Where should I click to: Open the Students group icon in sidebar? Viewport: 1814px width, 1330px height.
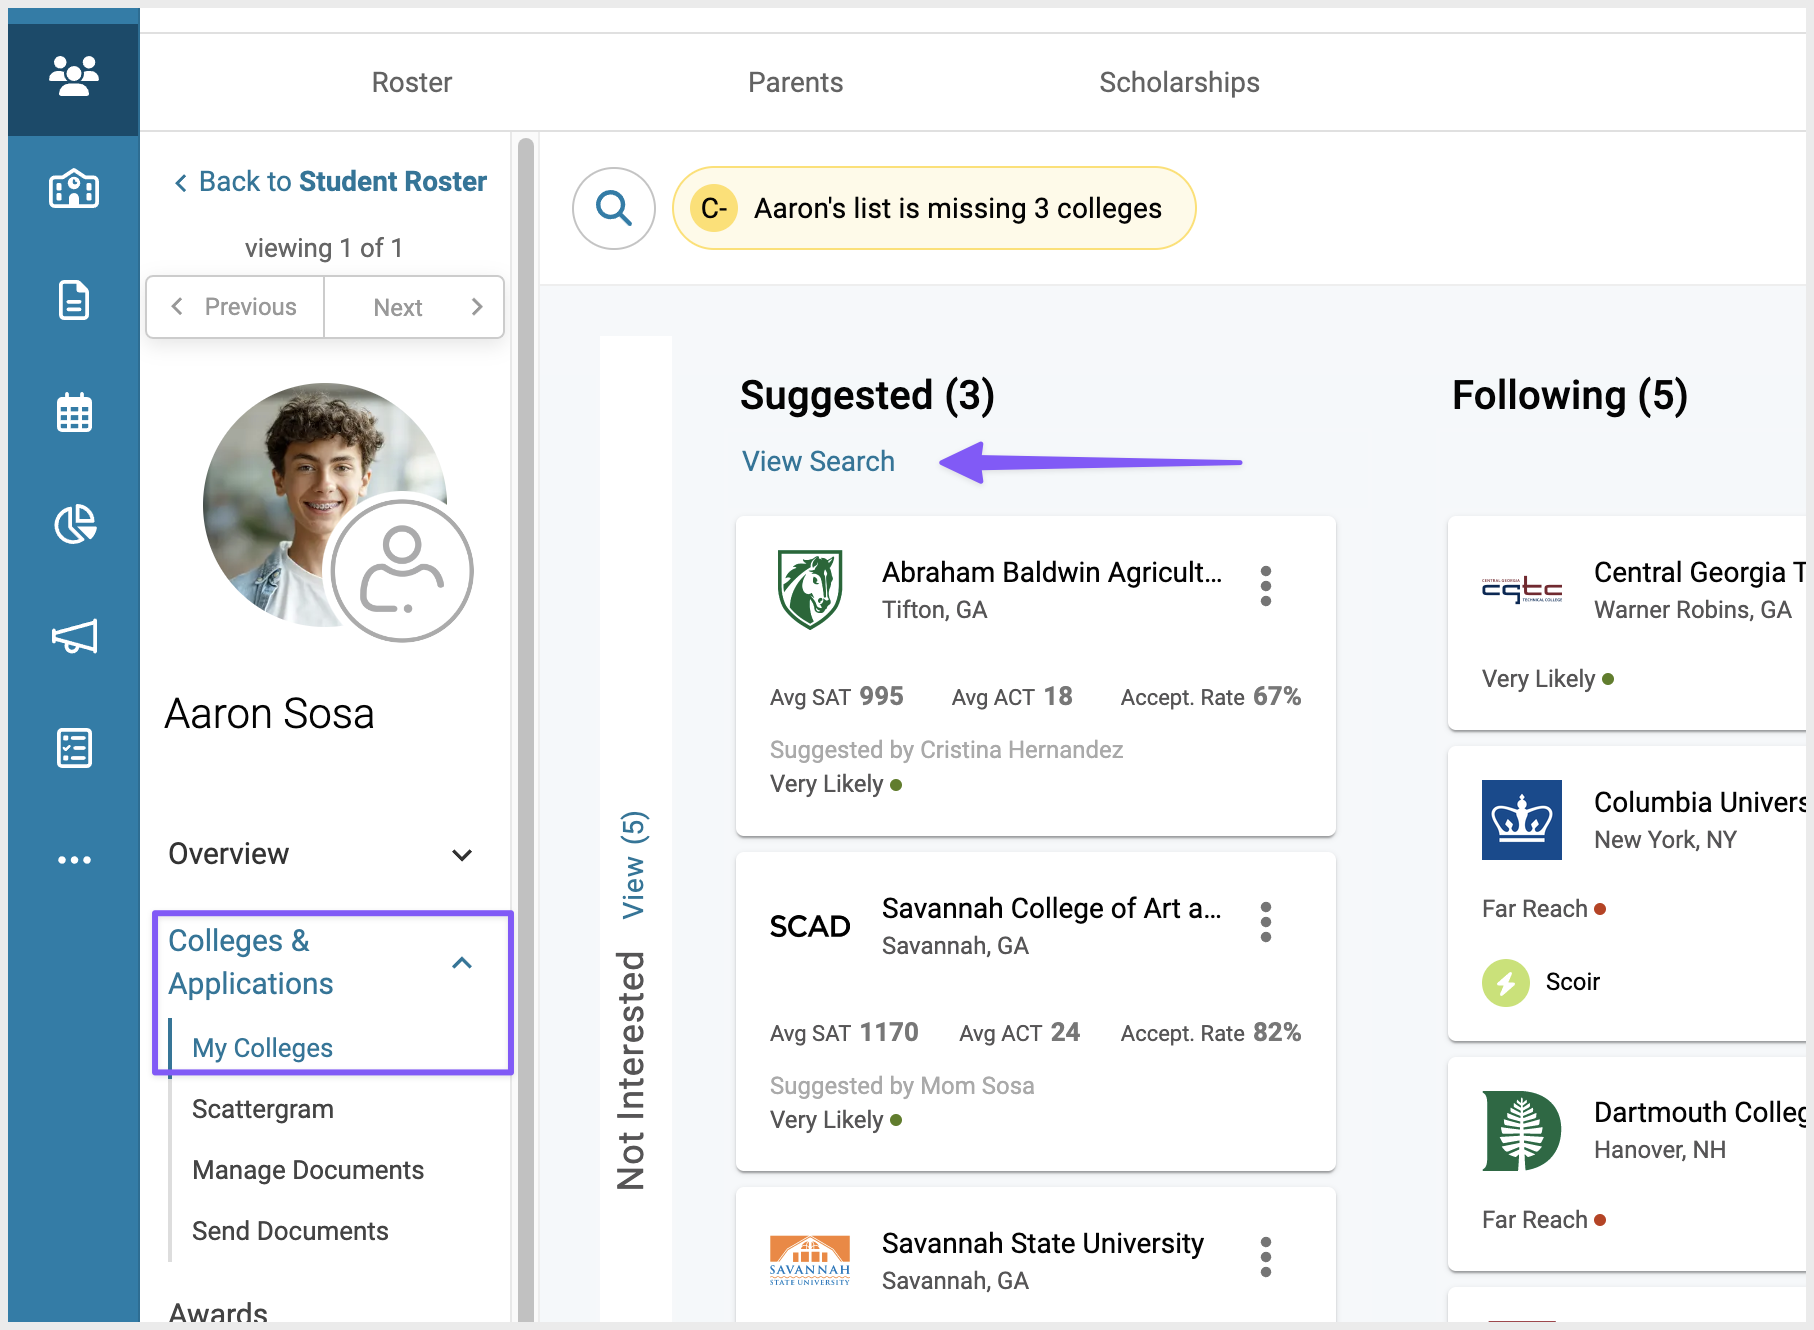74,76
